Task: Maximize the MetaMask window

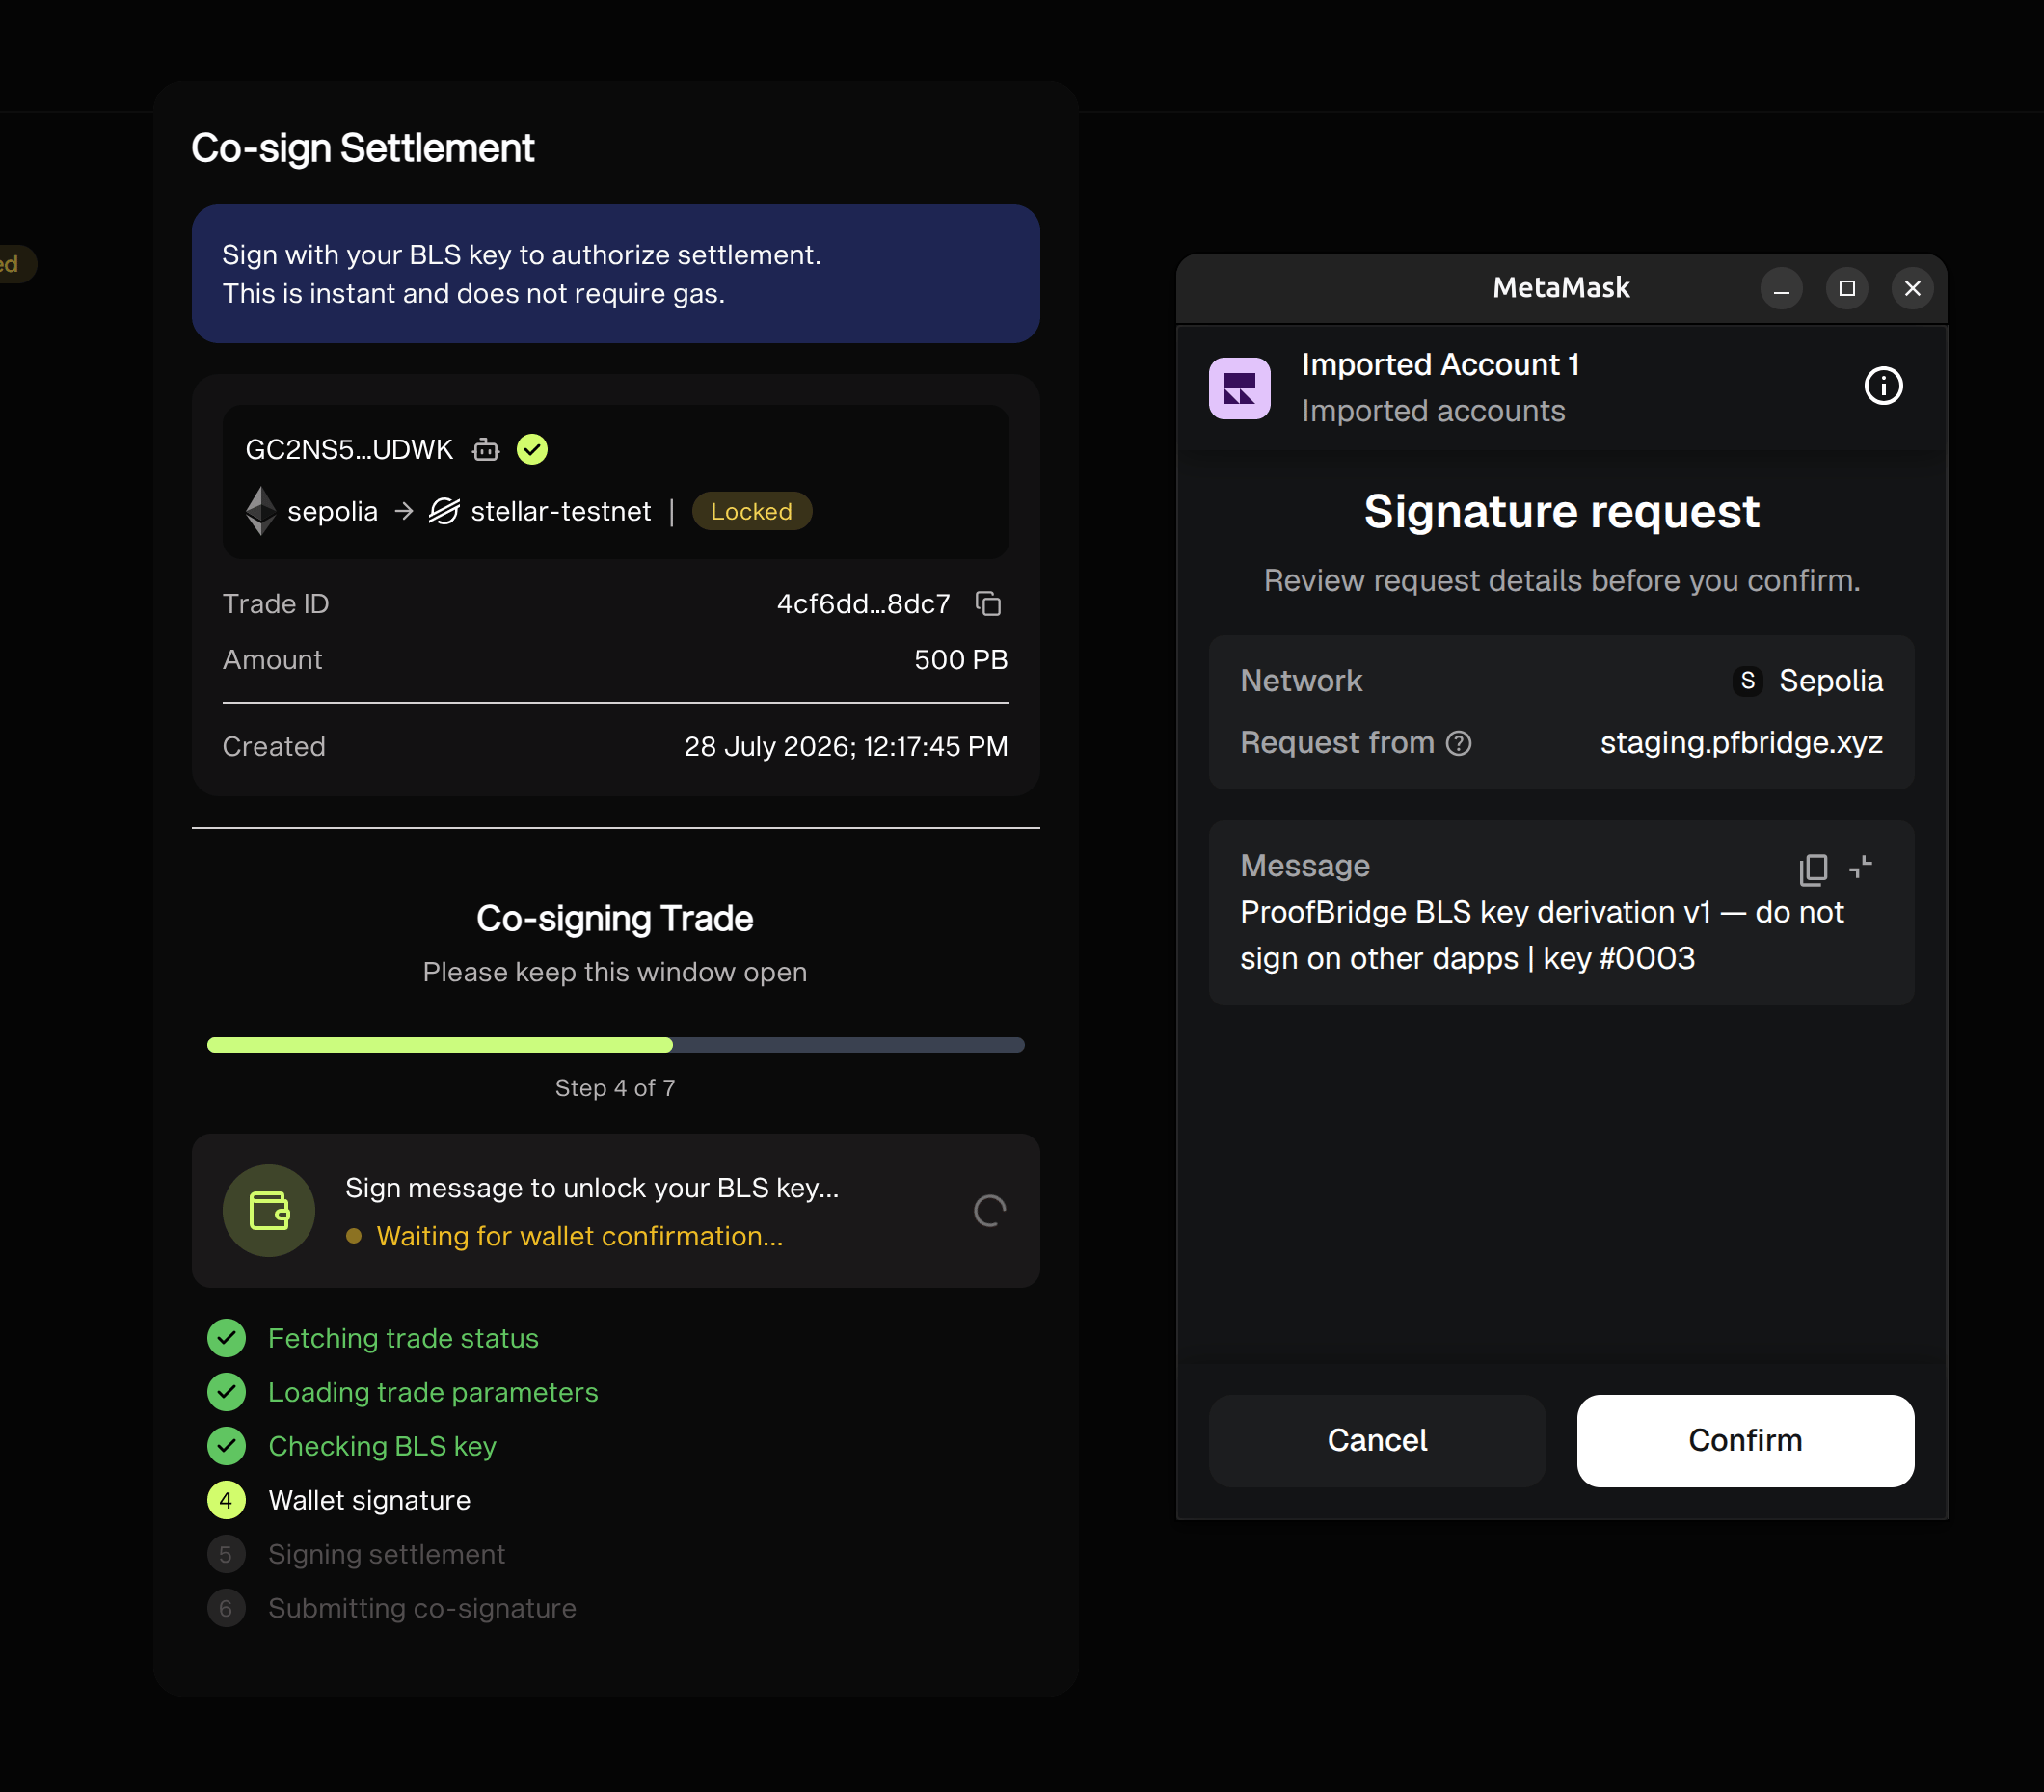Action: click(1847, 289)
